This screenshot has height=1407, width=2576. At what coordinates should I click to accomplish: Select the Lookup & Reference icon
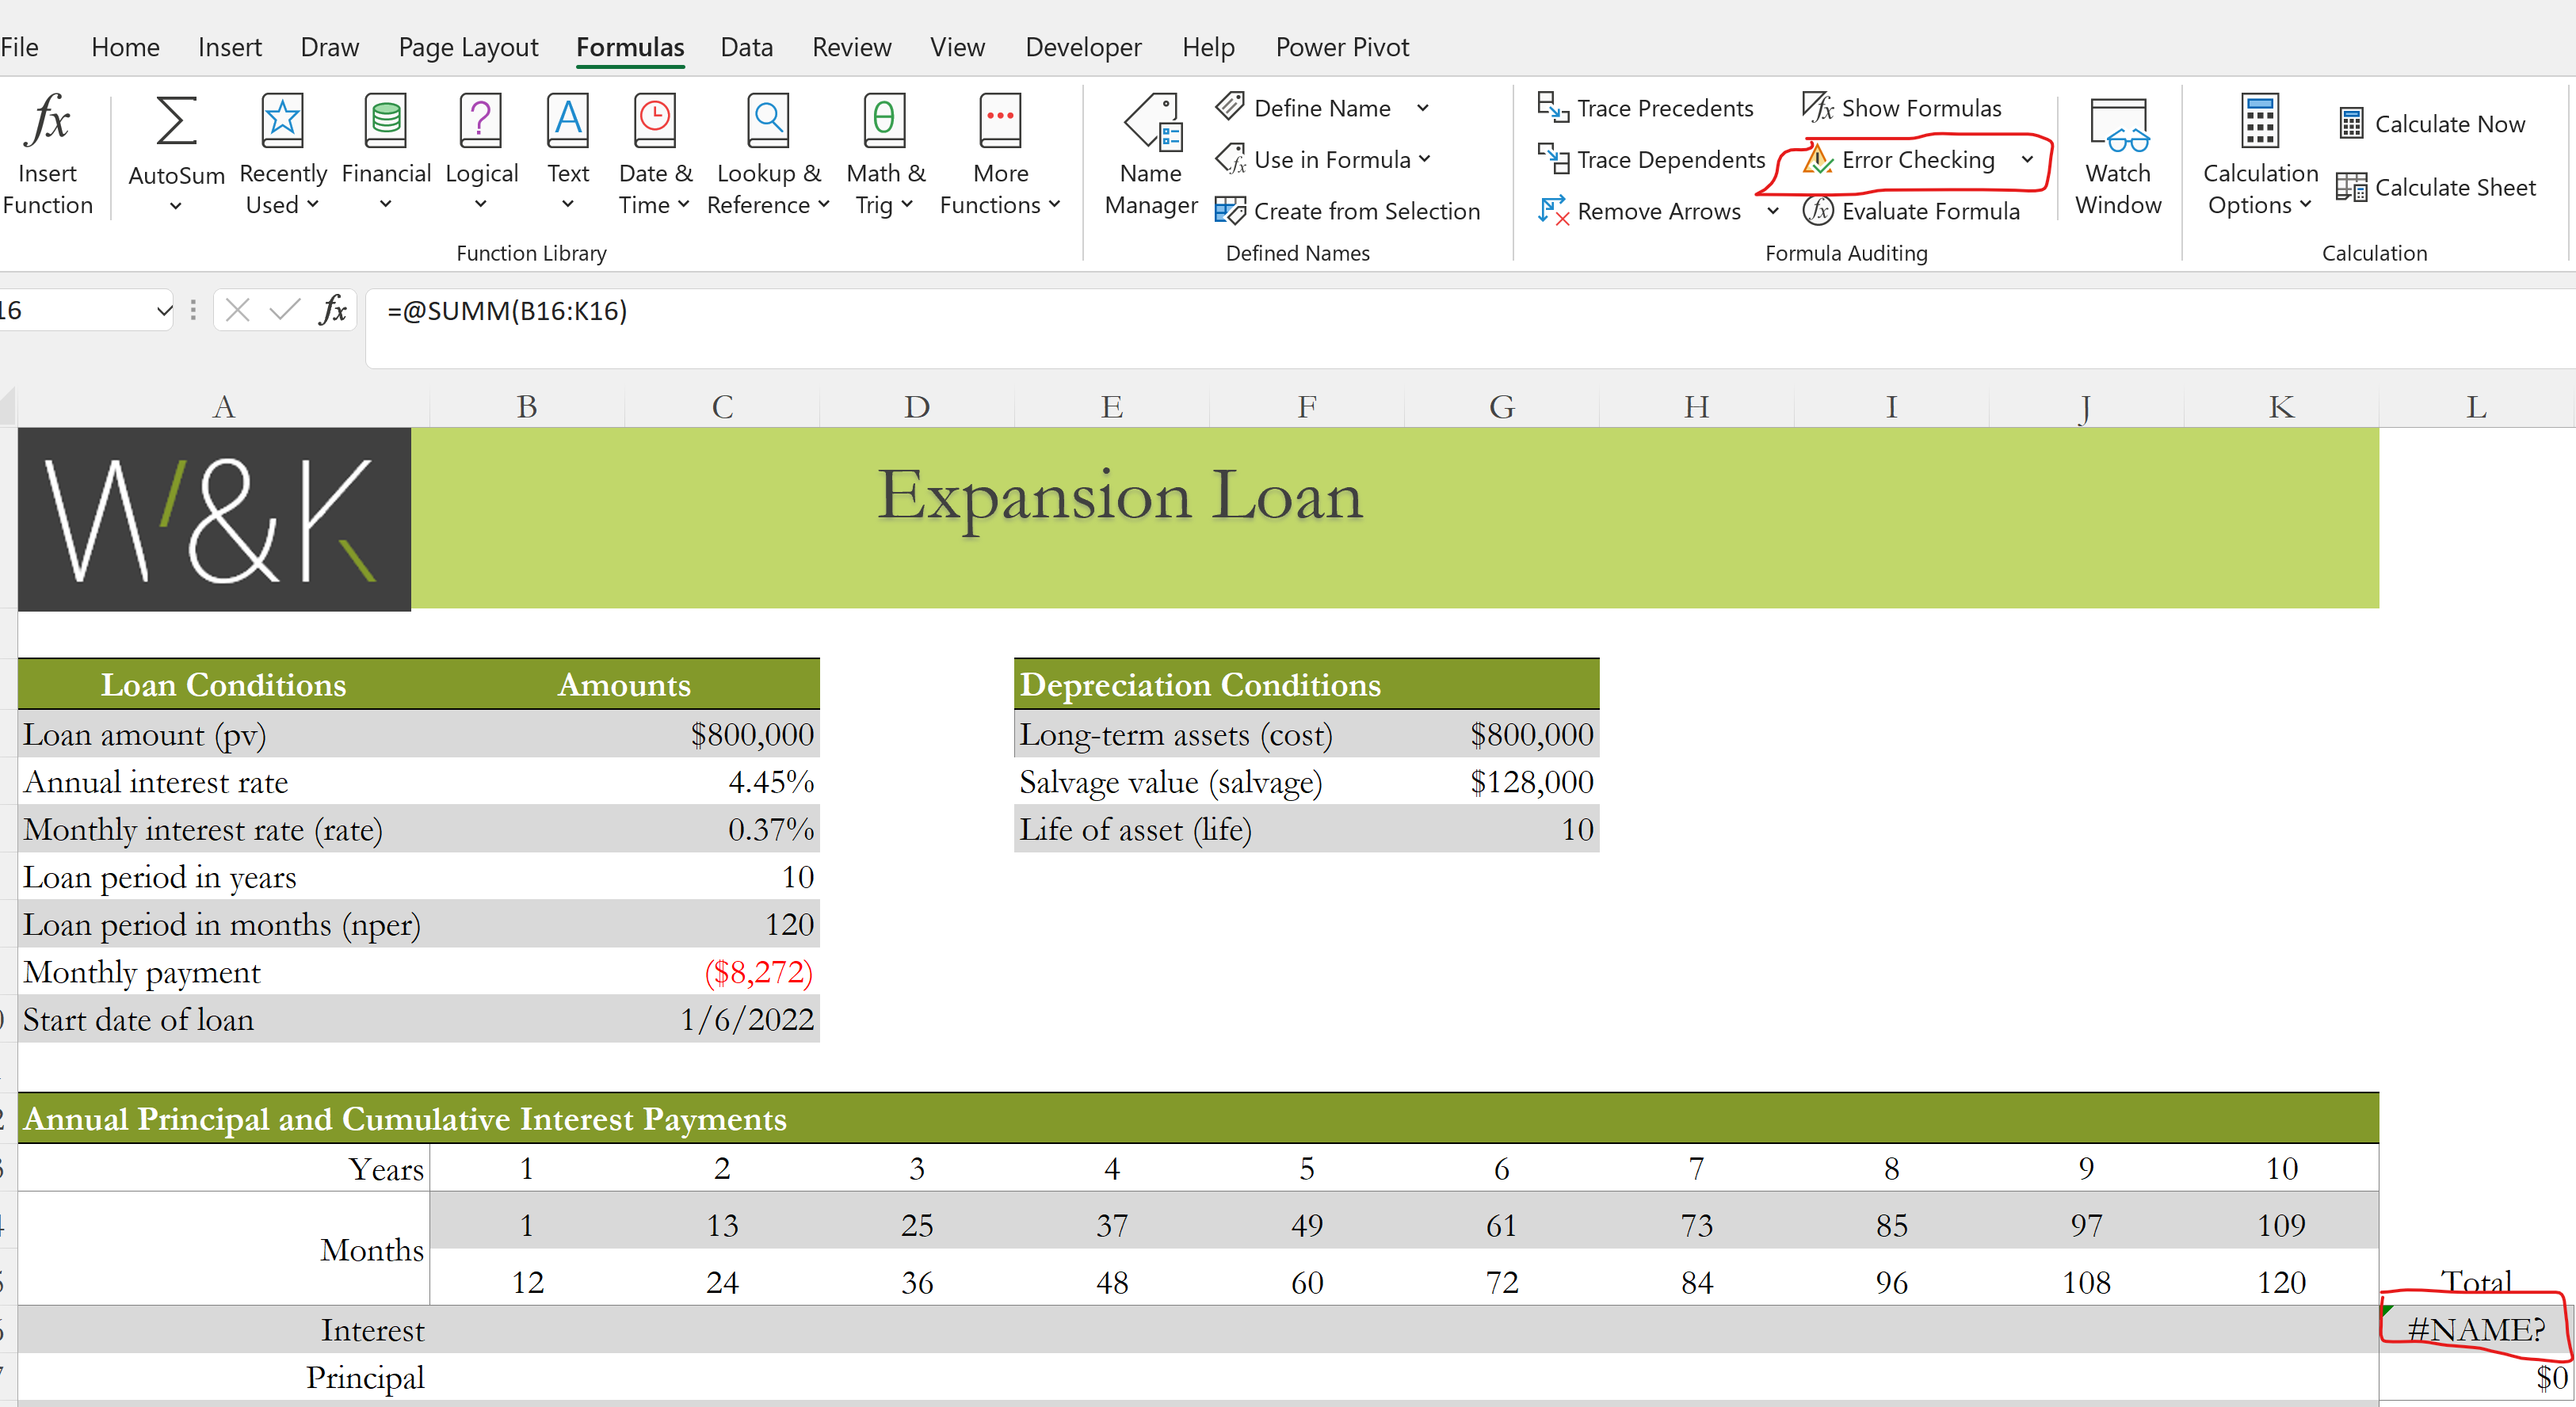766,150
